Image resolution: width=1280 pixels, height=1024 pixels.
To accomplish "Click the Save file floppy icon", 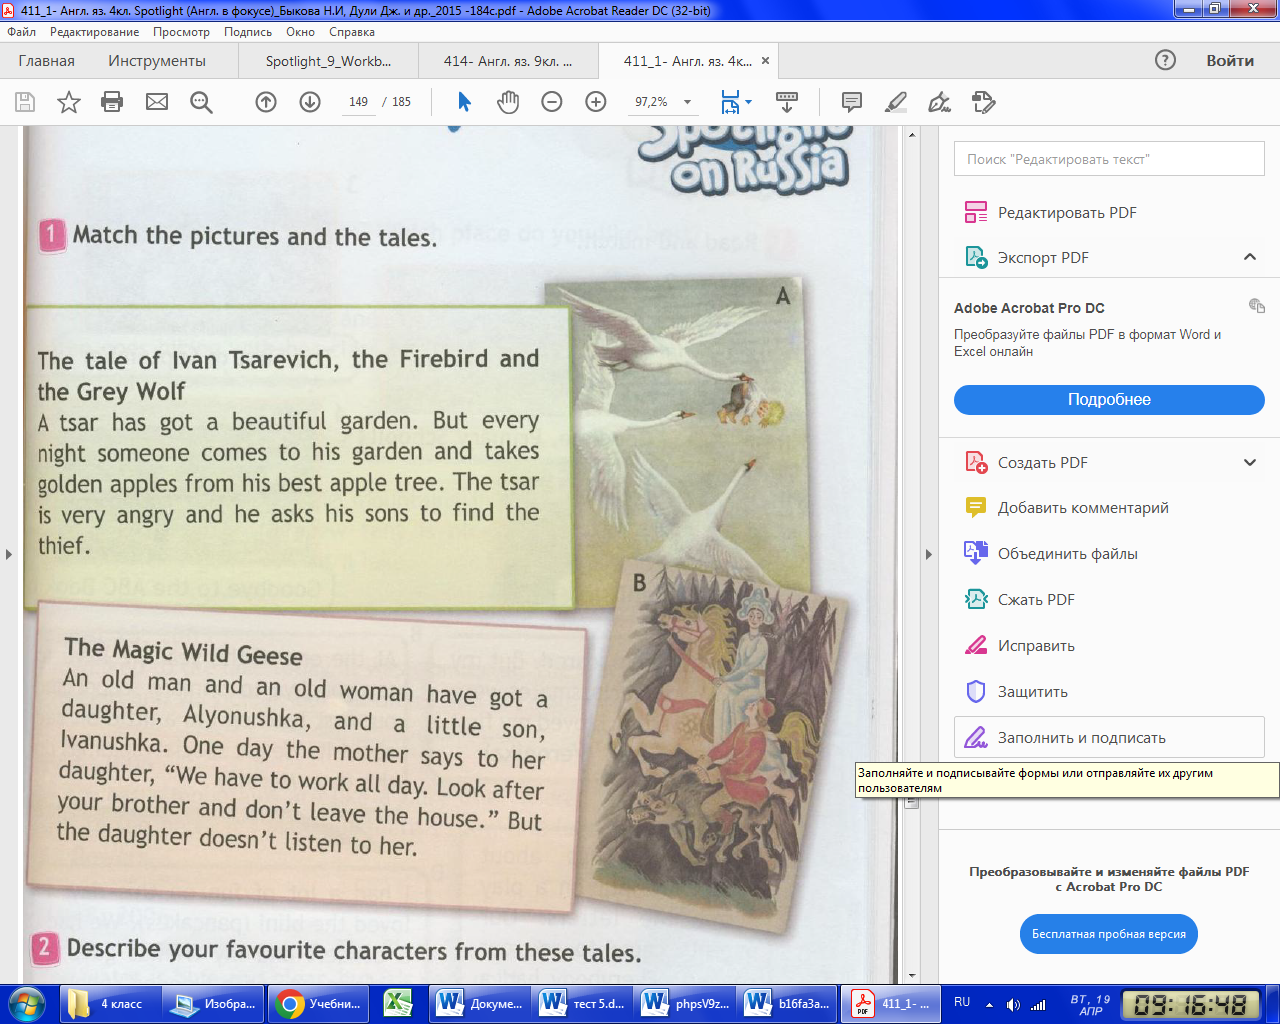I will coord(25,102).
